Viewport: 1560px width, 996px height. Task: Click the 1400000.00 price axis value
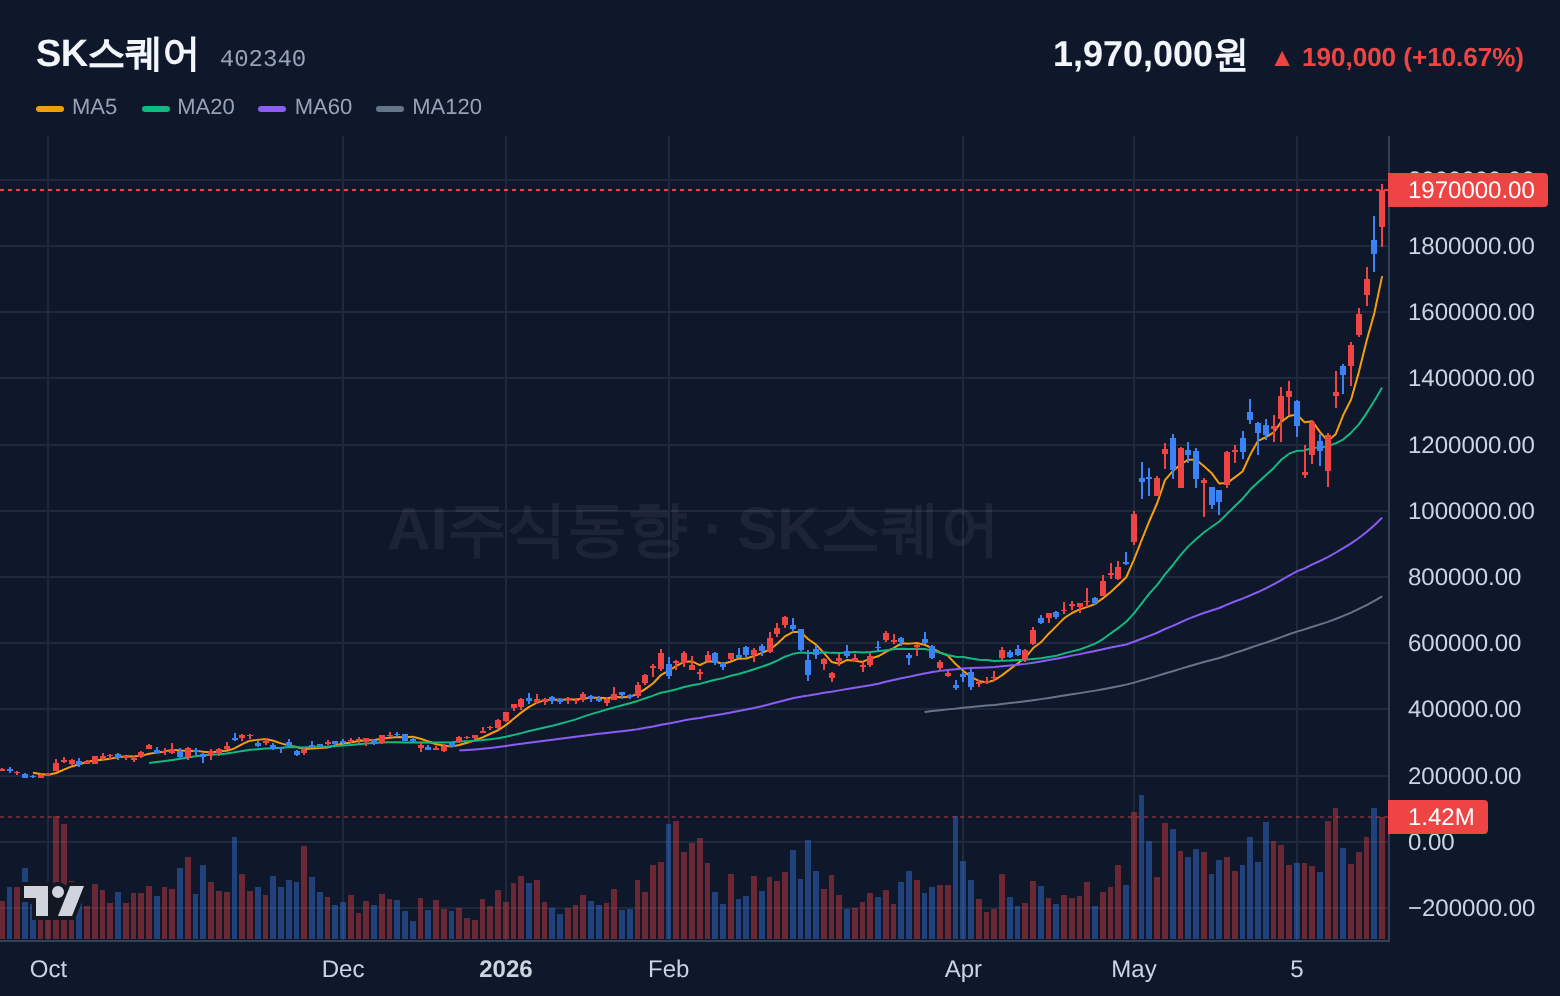point(1471,378)
